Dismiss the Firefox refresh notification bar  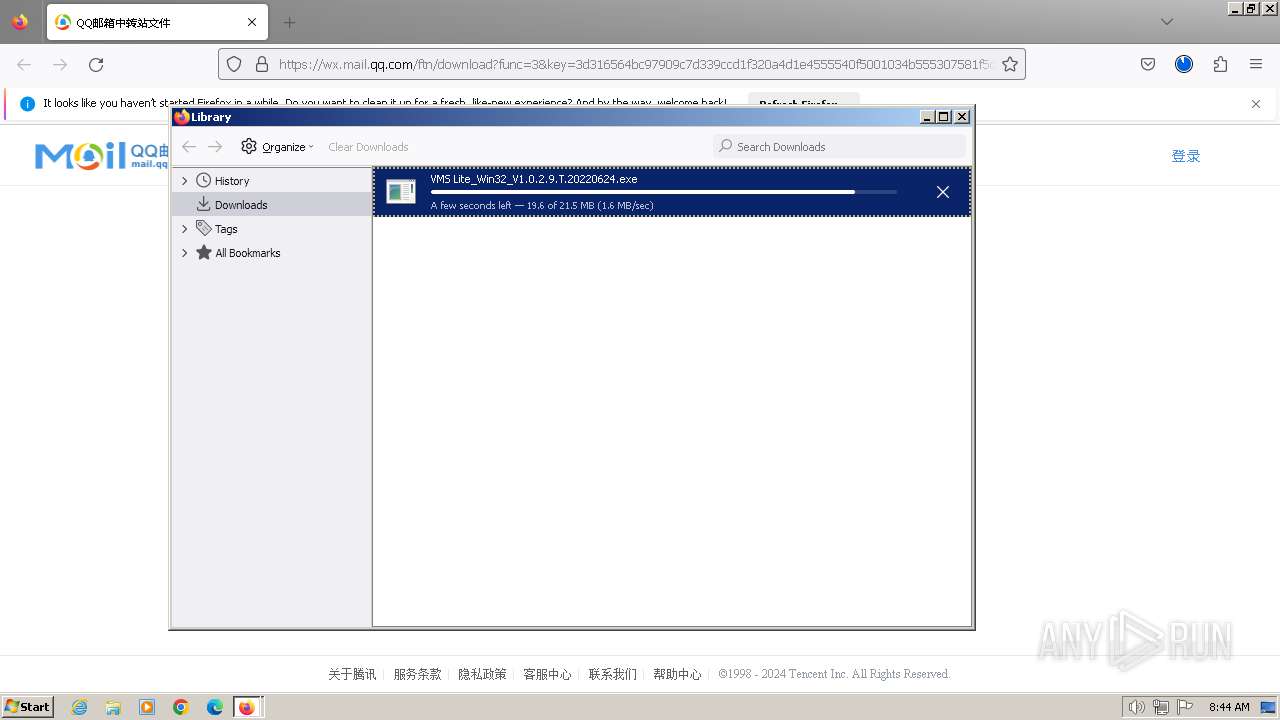click(x=1256, y=104)
